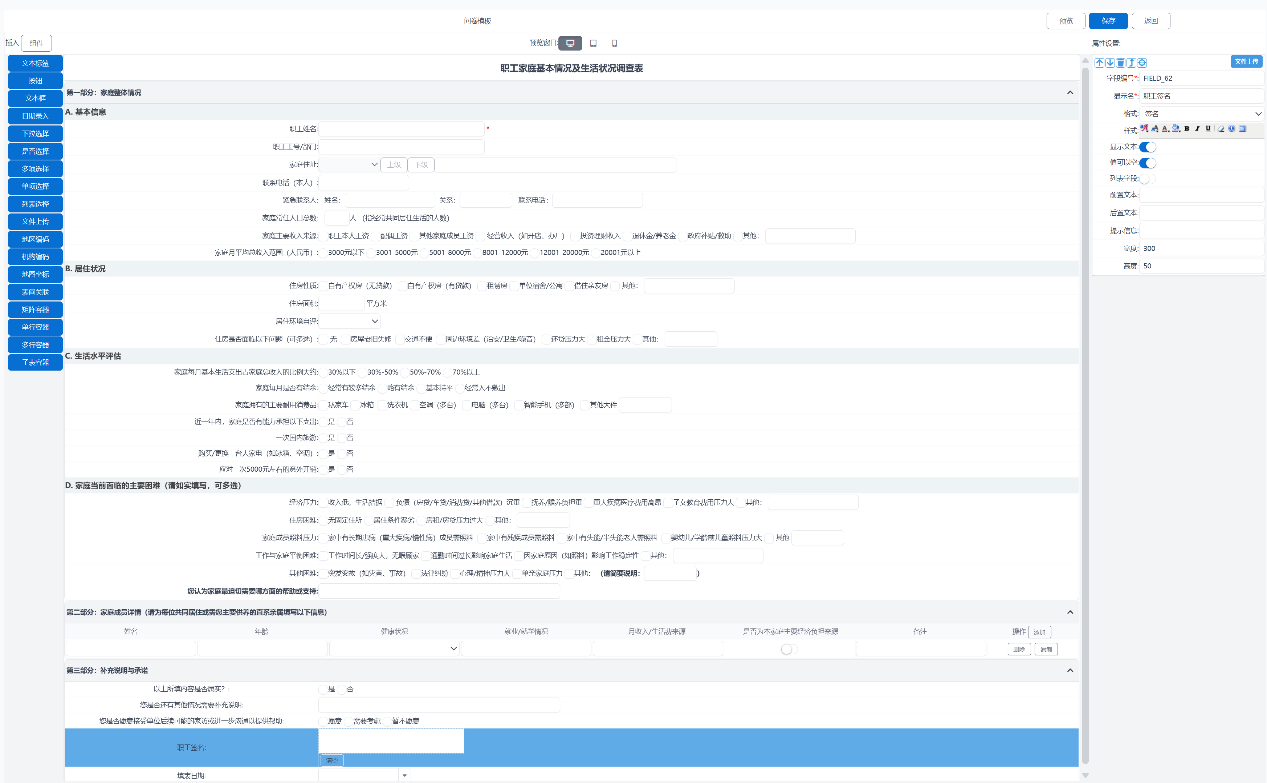Click the small button under the signature box
Viewport: 1267px width, 783px height.
pos(331,760)
